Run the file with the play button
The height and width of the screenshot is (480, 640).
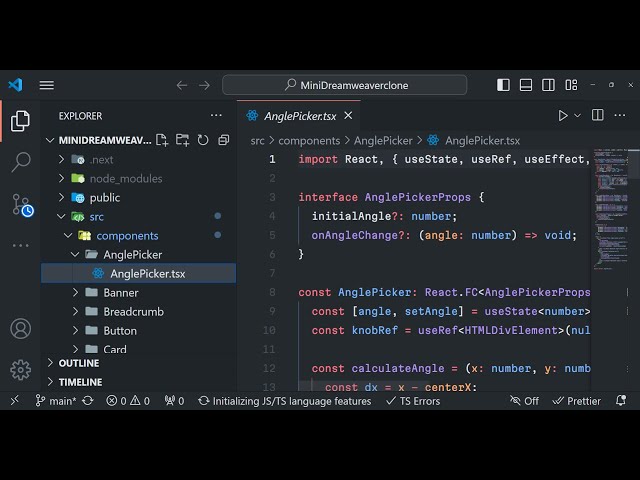coord(563,116)
